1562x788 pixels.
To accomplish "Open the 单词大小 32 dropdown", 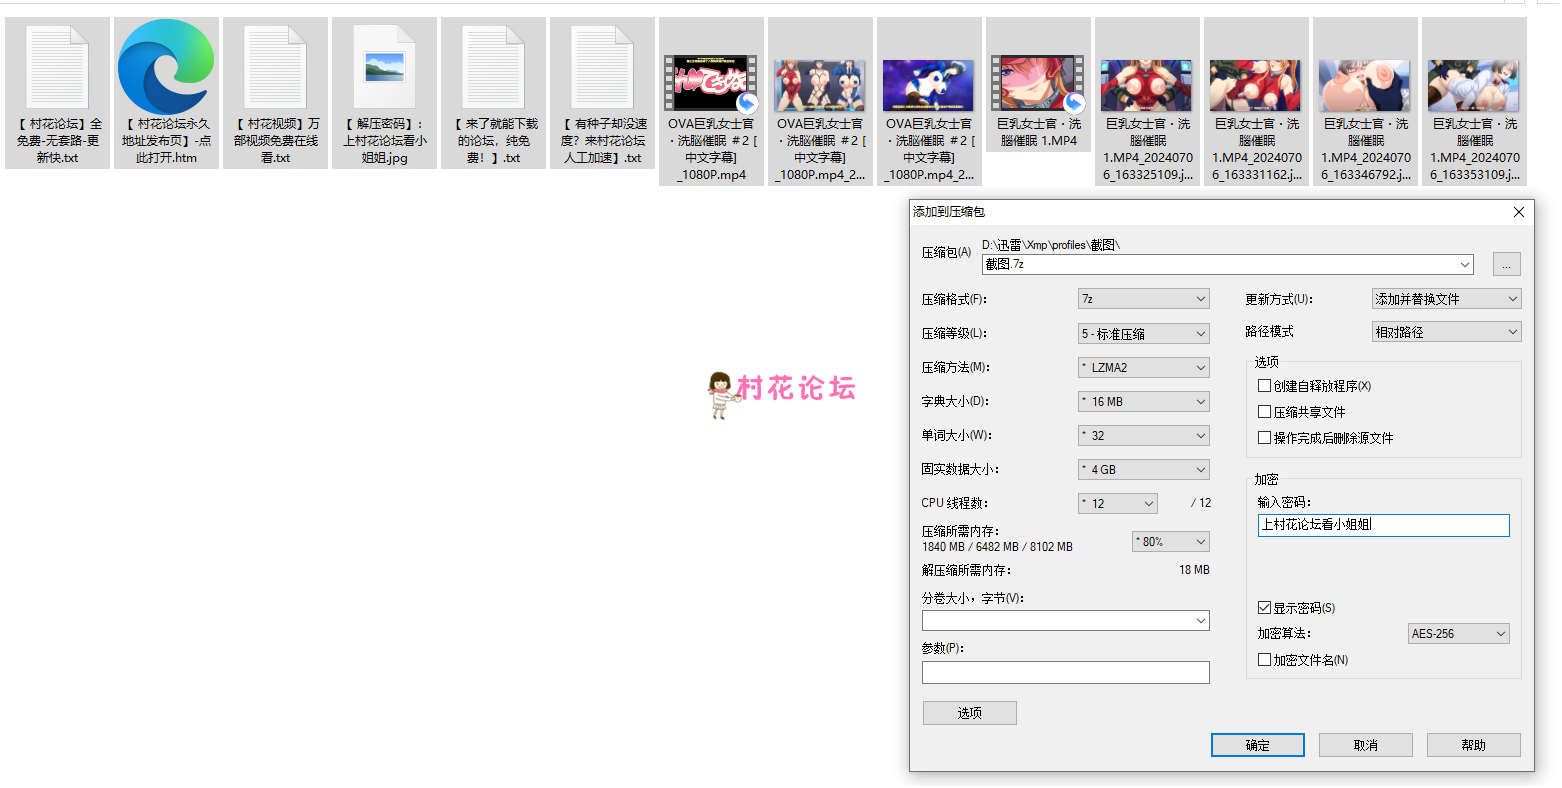I will click(1144, 435).
